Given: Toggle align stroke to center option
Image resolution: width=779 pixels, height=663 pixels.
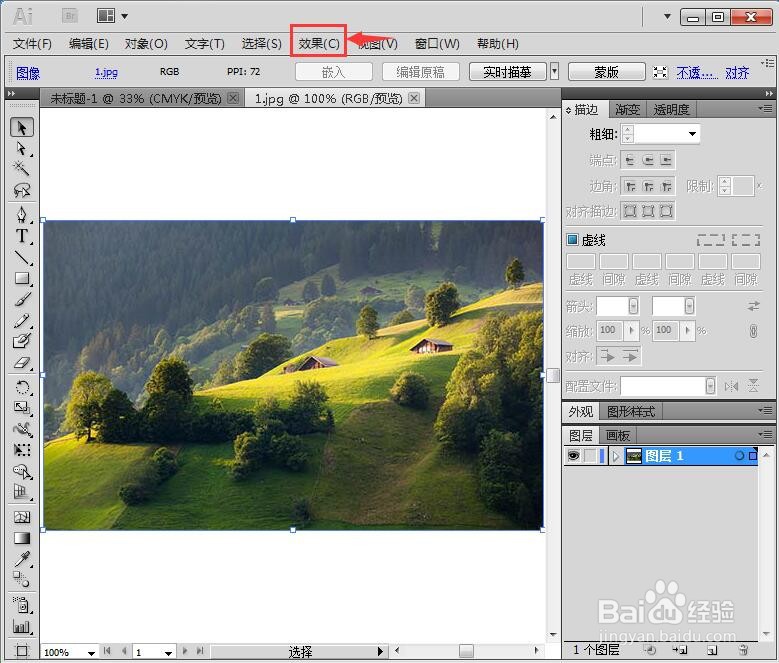Looking at the screenshot, I should pyautogui.click(x=630, y=211).
